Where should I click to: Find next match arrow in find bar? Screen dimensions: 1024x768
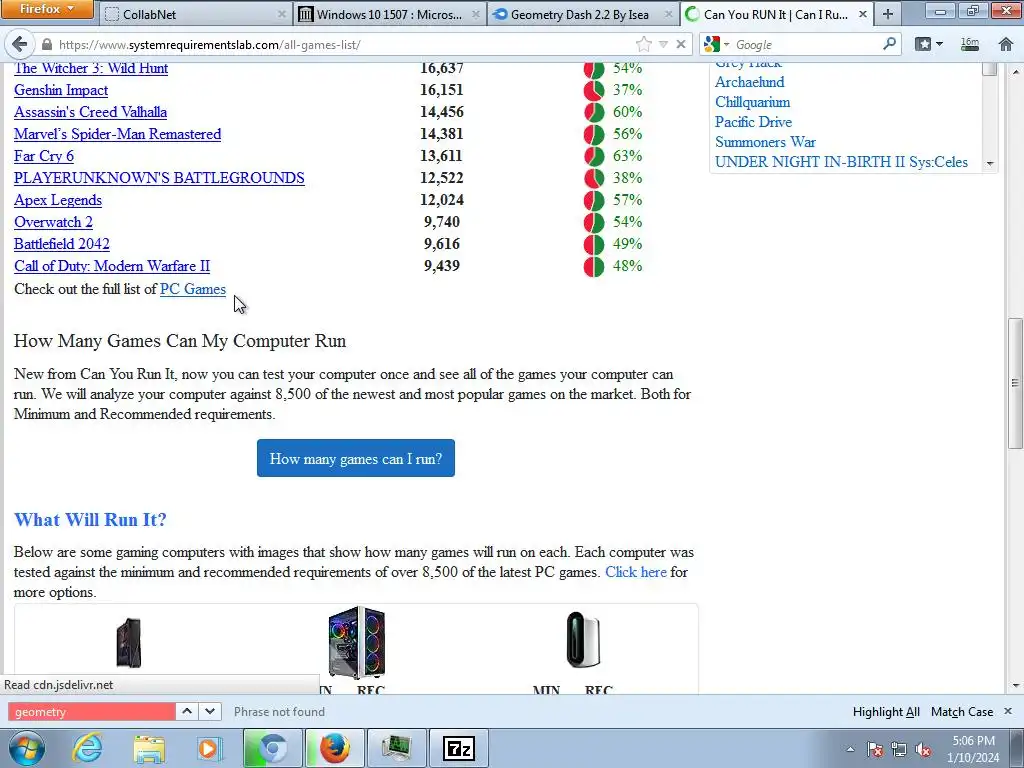click(x=210, y=711)
